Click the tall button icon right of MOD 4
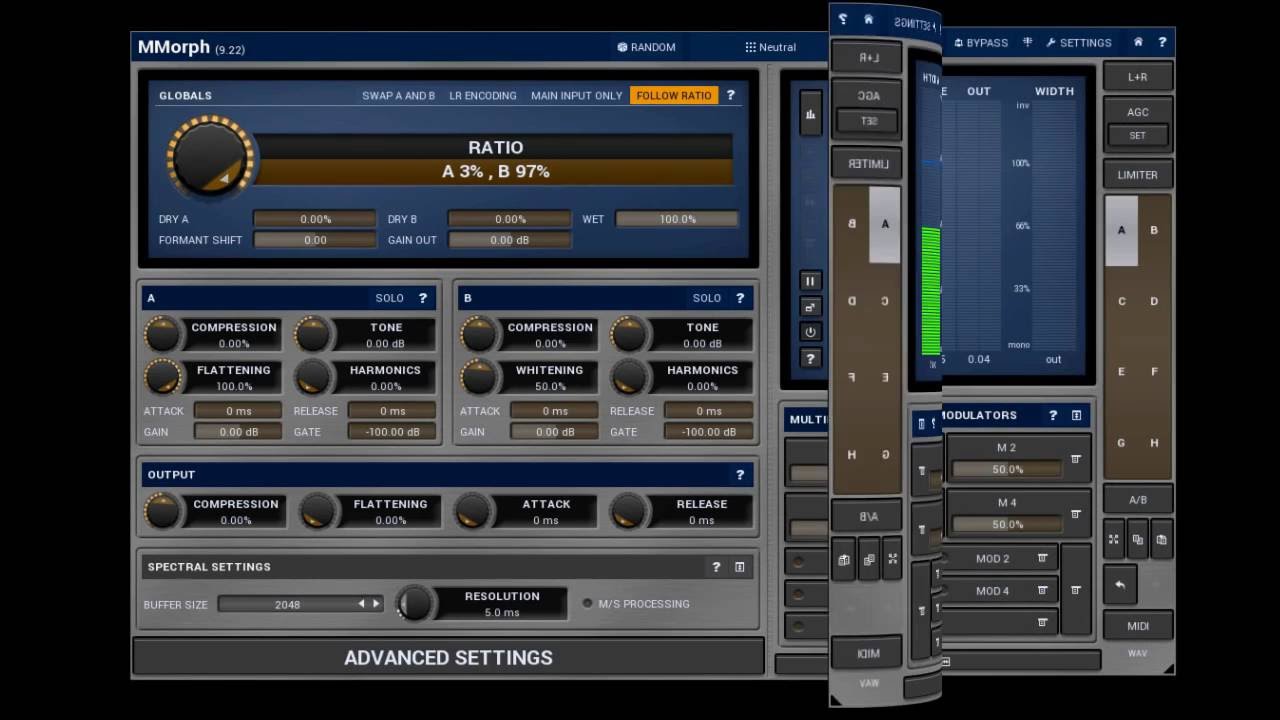The height and width of the screenshot is (720, 1280). [x=1076, y=590]
